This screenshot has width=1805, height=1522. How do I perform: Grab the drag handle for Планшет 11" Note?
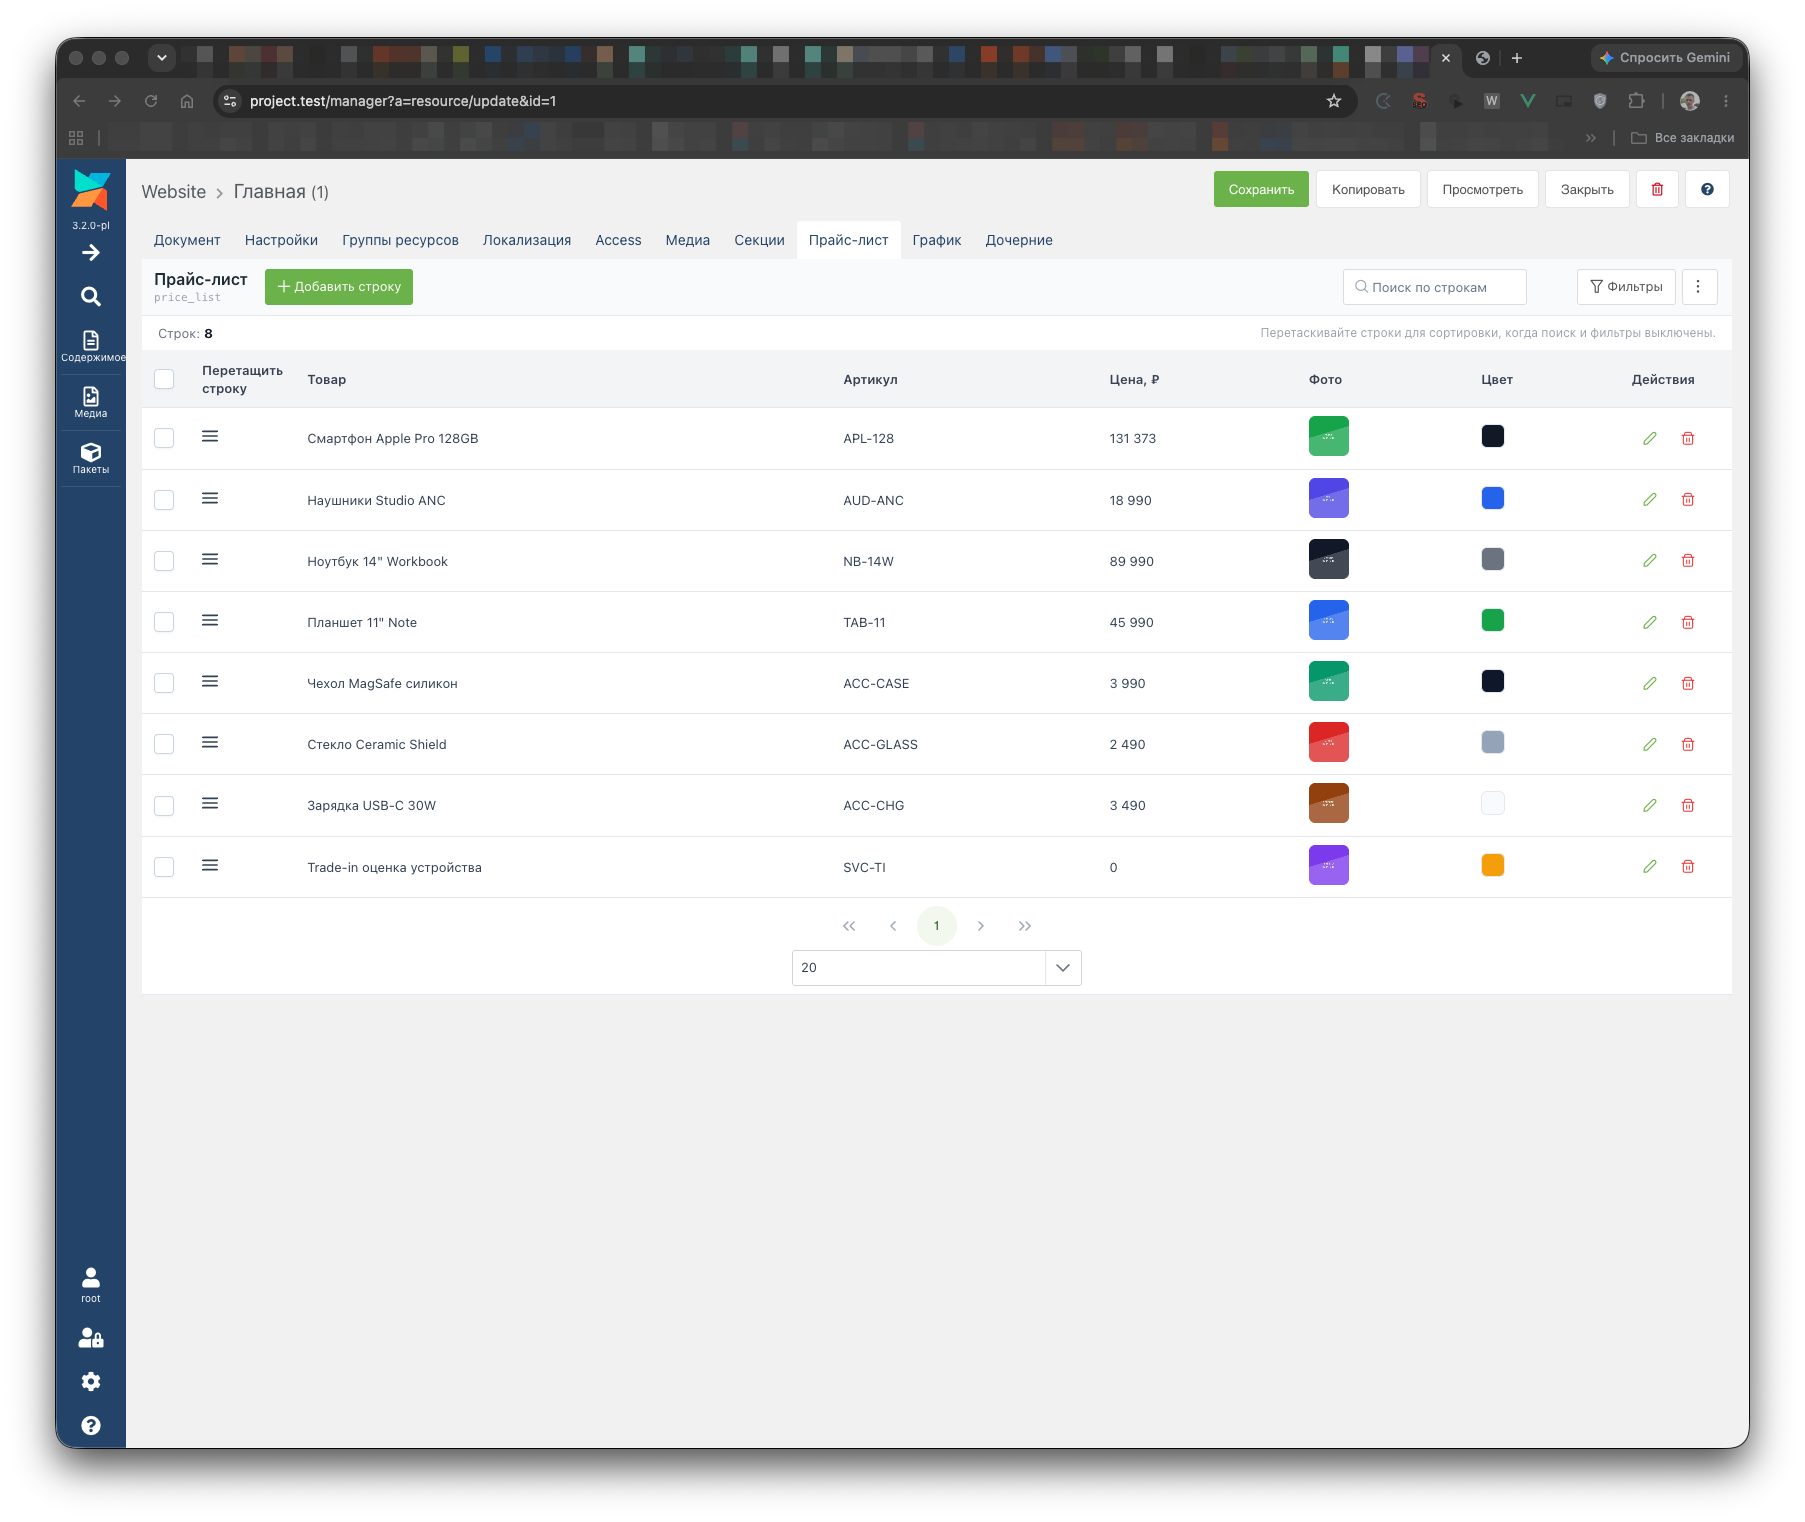210,621
